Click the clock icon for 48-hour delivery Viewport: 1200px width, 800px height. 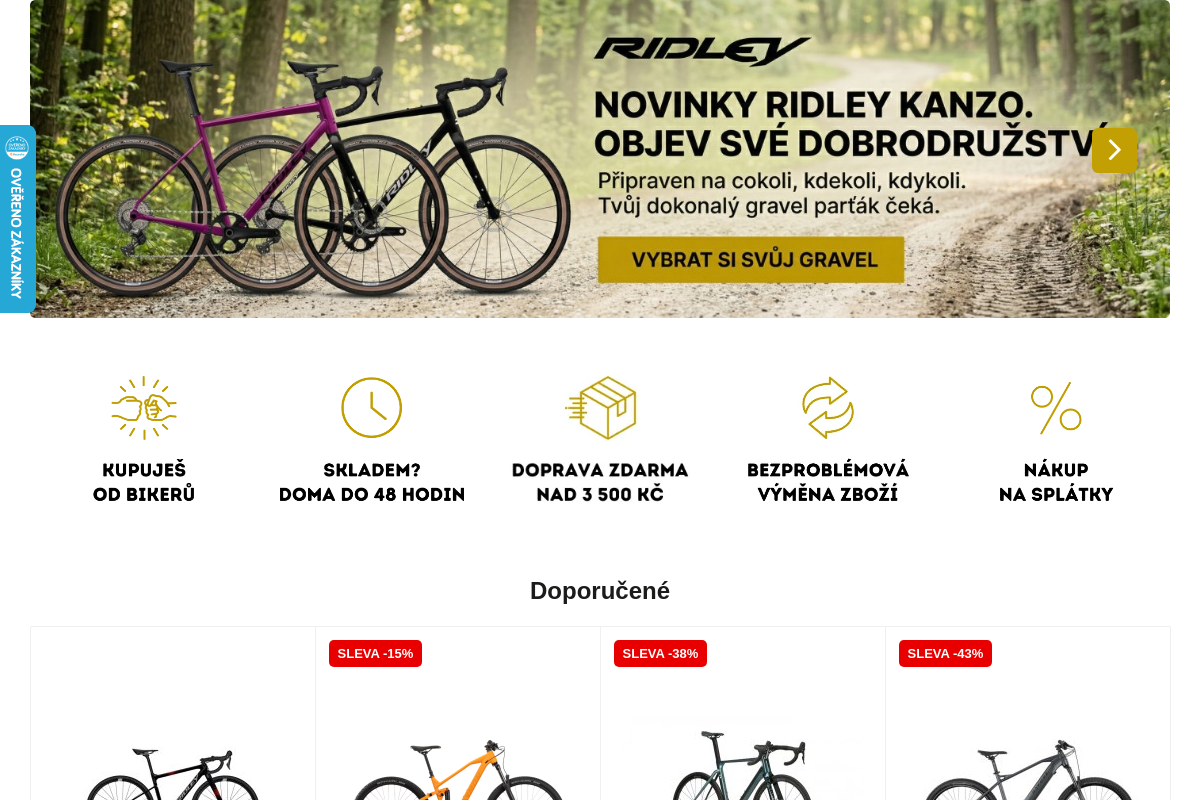tap(371, 407)
